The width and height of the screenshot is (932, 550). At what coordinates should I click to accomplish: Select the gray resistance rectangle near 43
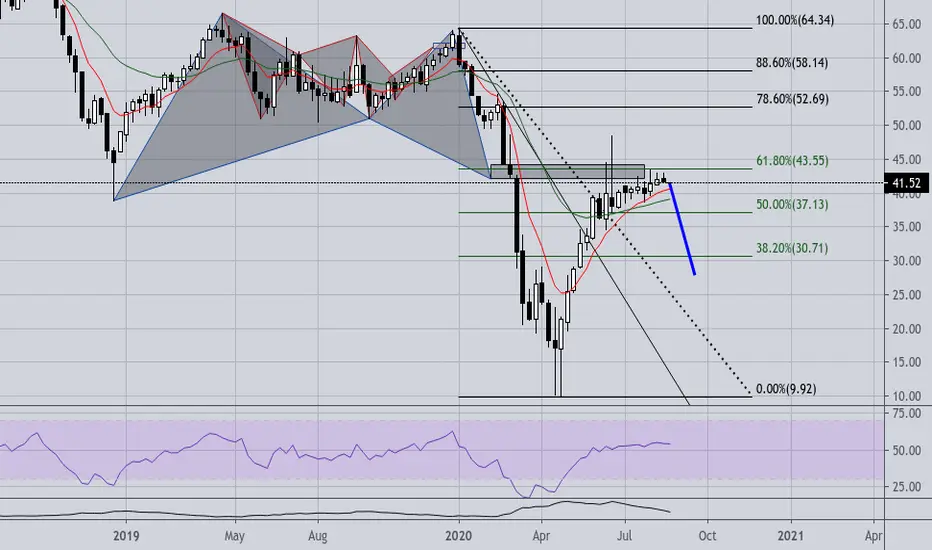(567, 171)
